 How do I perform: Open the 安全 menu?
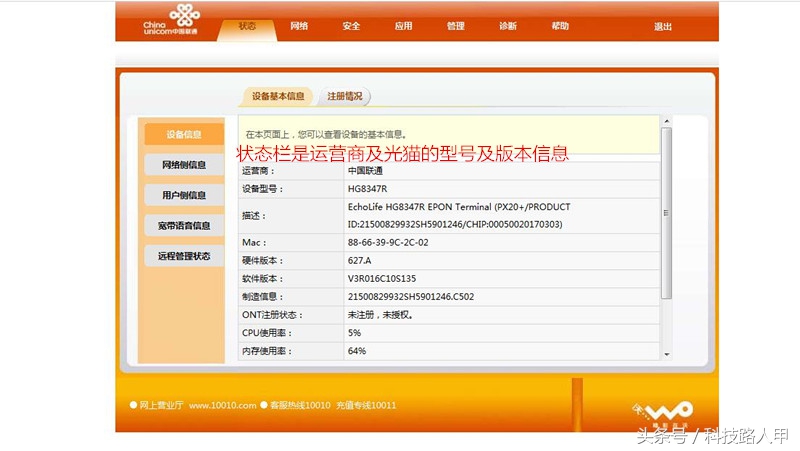351,26
